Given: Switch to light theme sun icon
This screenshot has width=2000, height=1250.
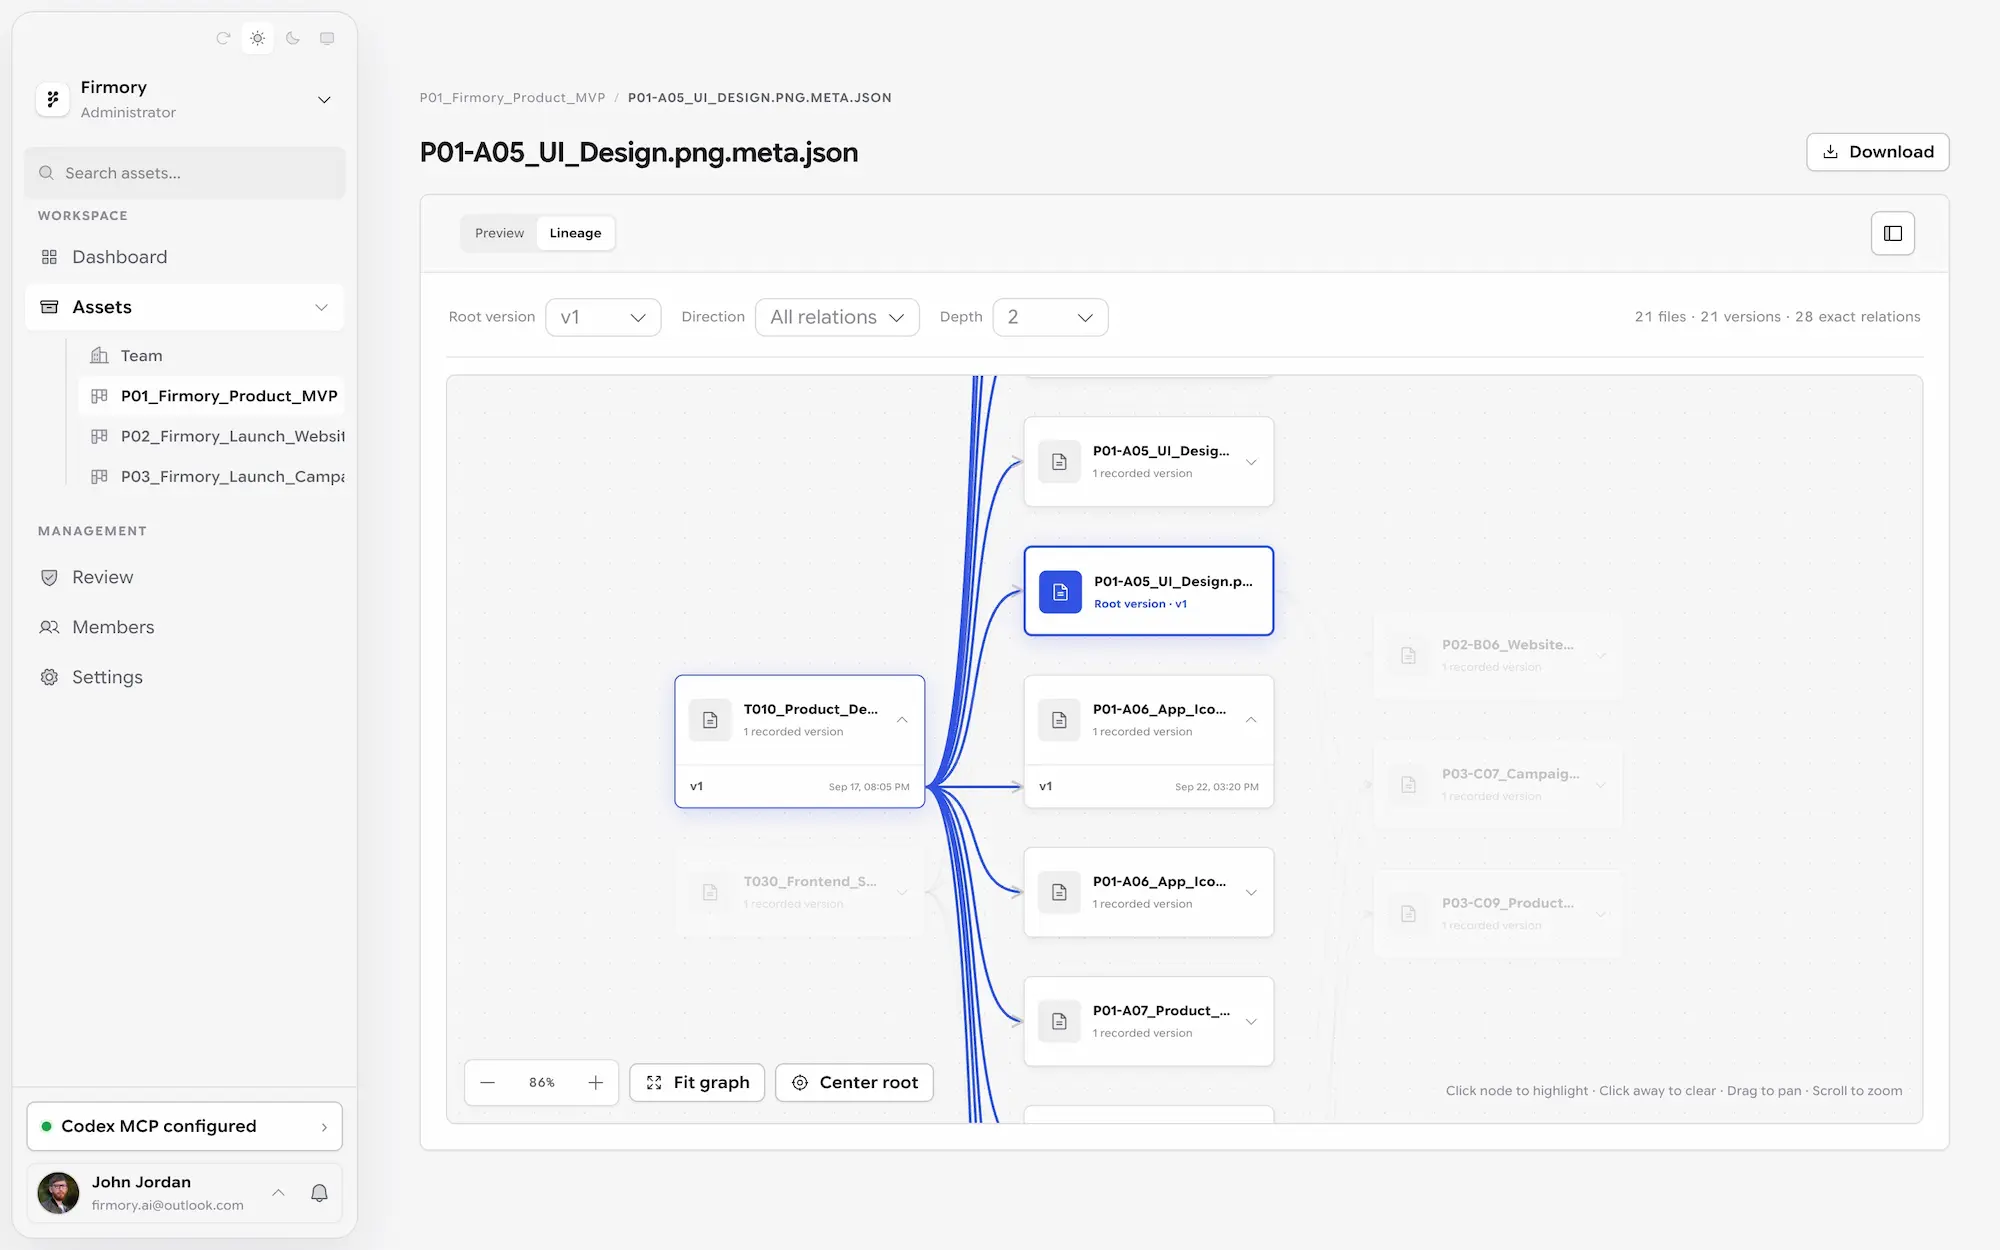Looking at the screenshot, I should point(258,38).
